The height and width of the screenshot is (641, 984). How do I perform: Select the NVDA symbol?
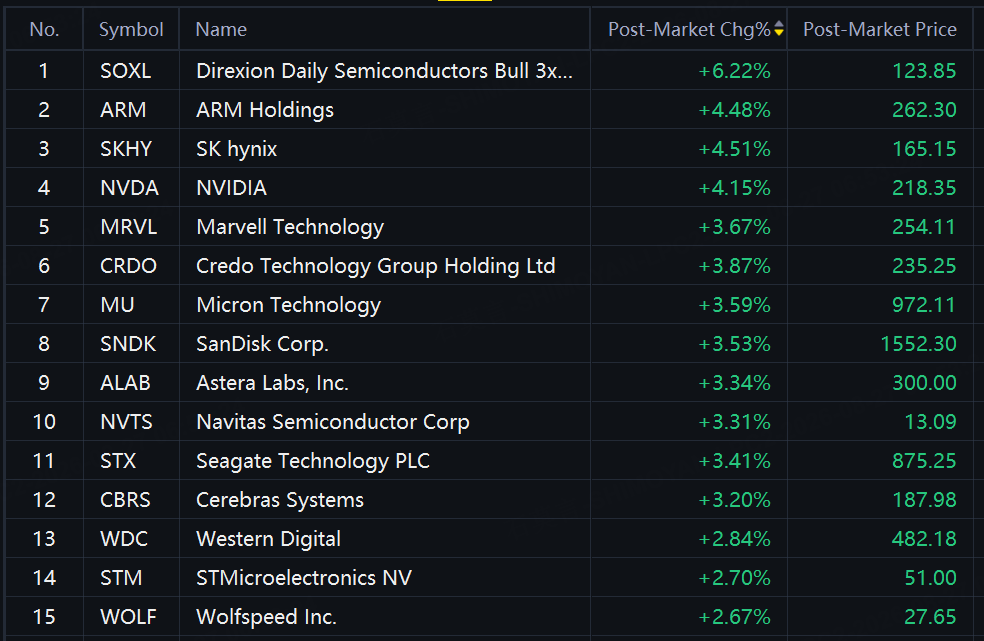(129, 188)
